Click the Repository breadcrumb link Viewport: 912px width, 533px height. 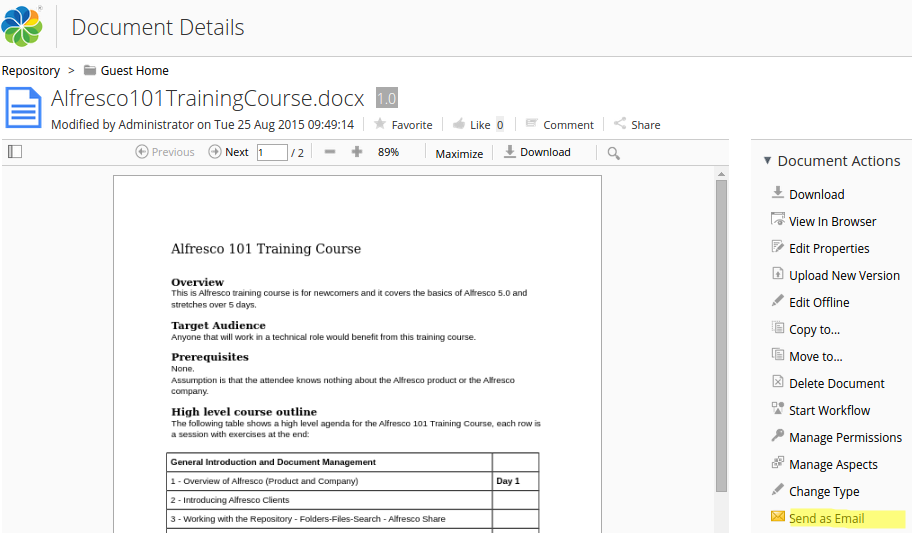[31, 71]
